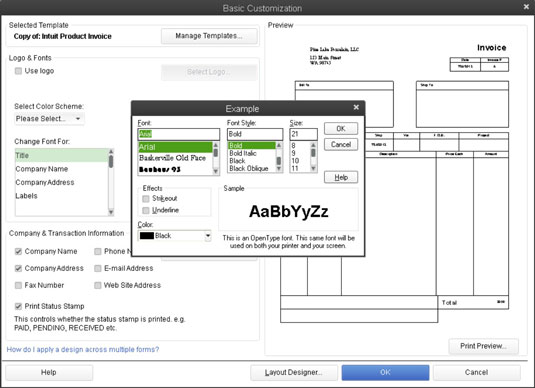This screenshot has width=535, height=388.
Task: Click Help in Basic Customization window
Action: click(49, 373)
